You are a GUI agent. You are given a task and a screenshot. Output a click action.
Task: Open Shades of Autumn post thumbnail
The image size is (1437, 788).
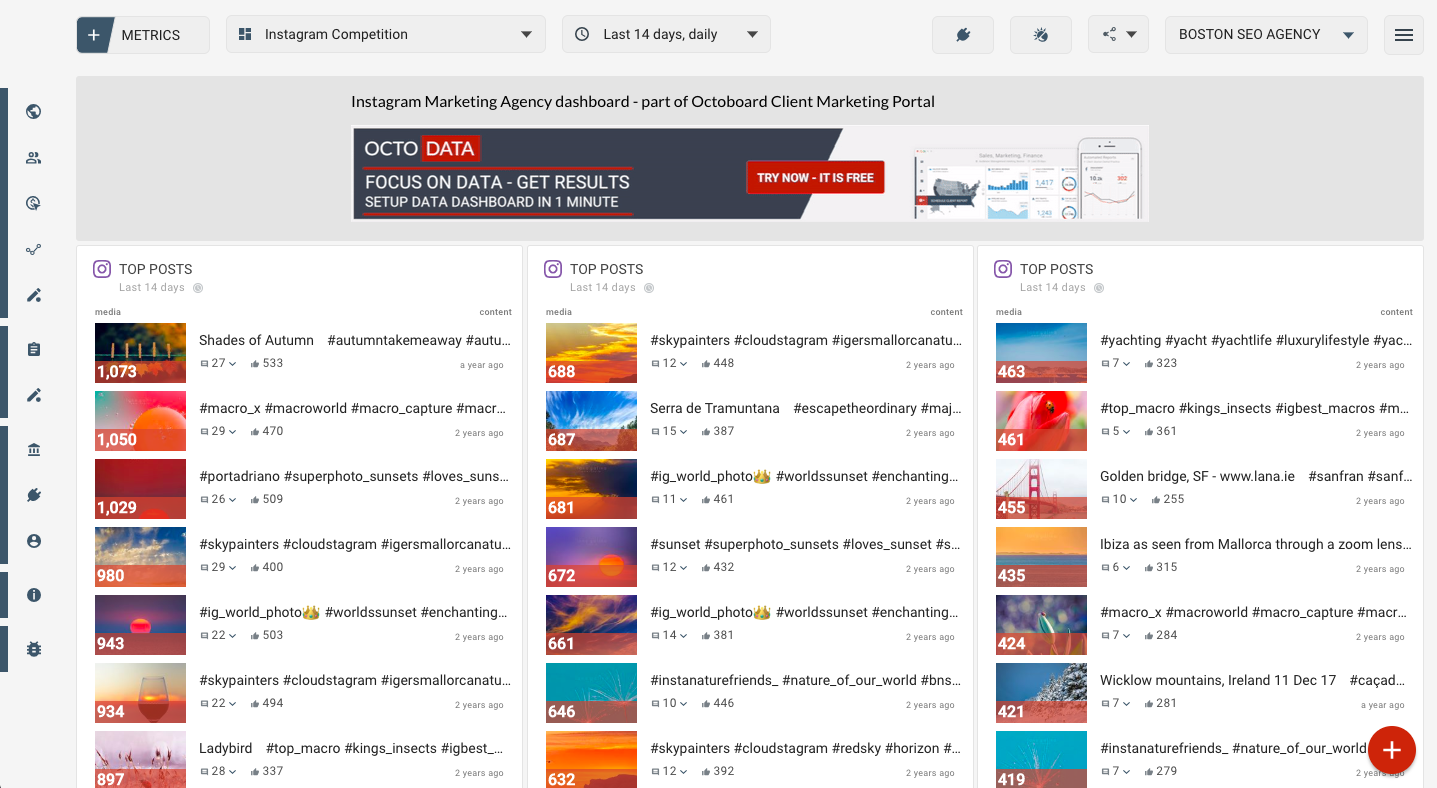point(140,352)
